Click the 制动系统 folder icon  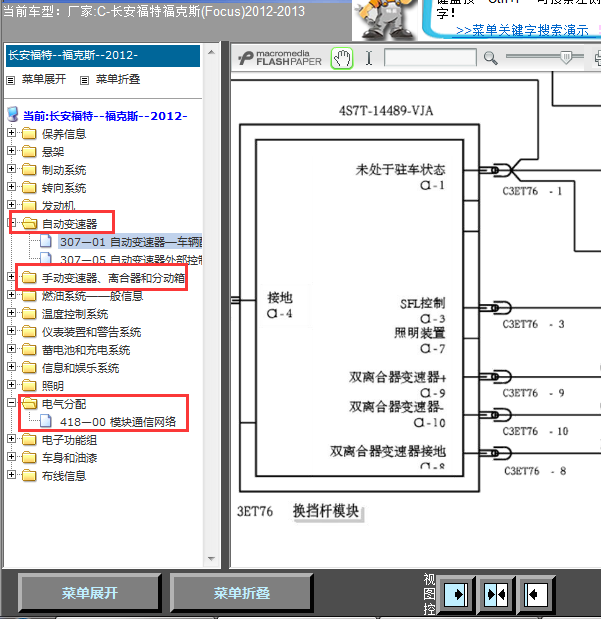pyautogui.click(x=29, y=169)
